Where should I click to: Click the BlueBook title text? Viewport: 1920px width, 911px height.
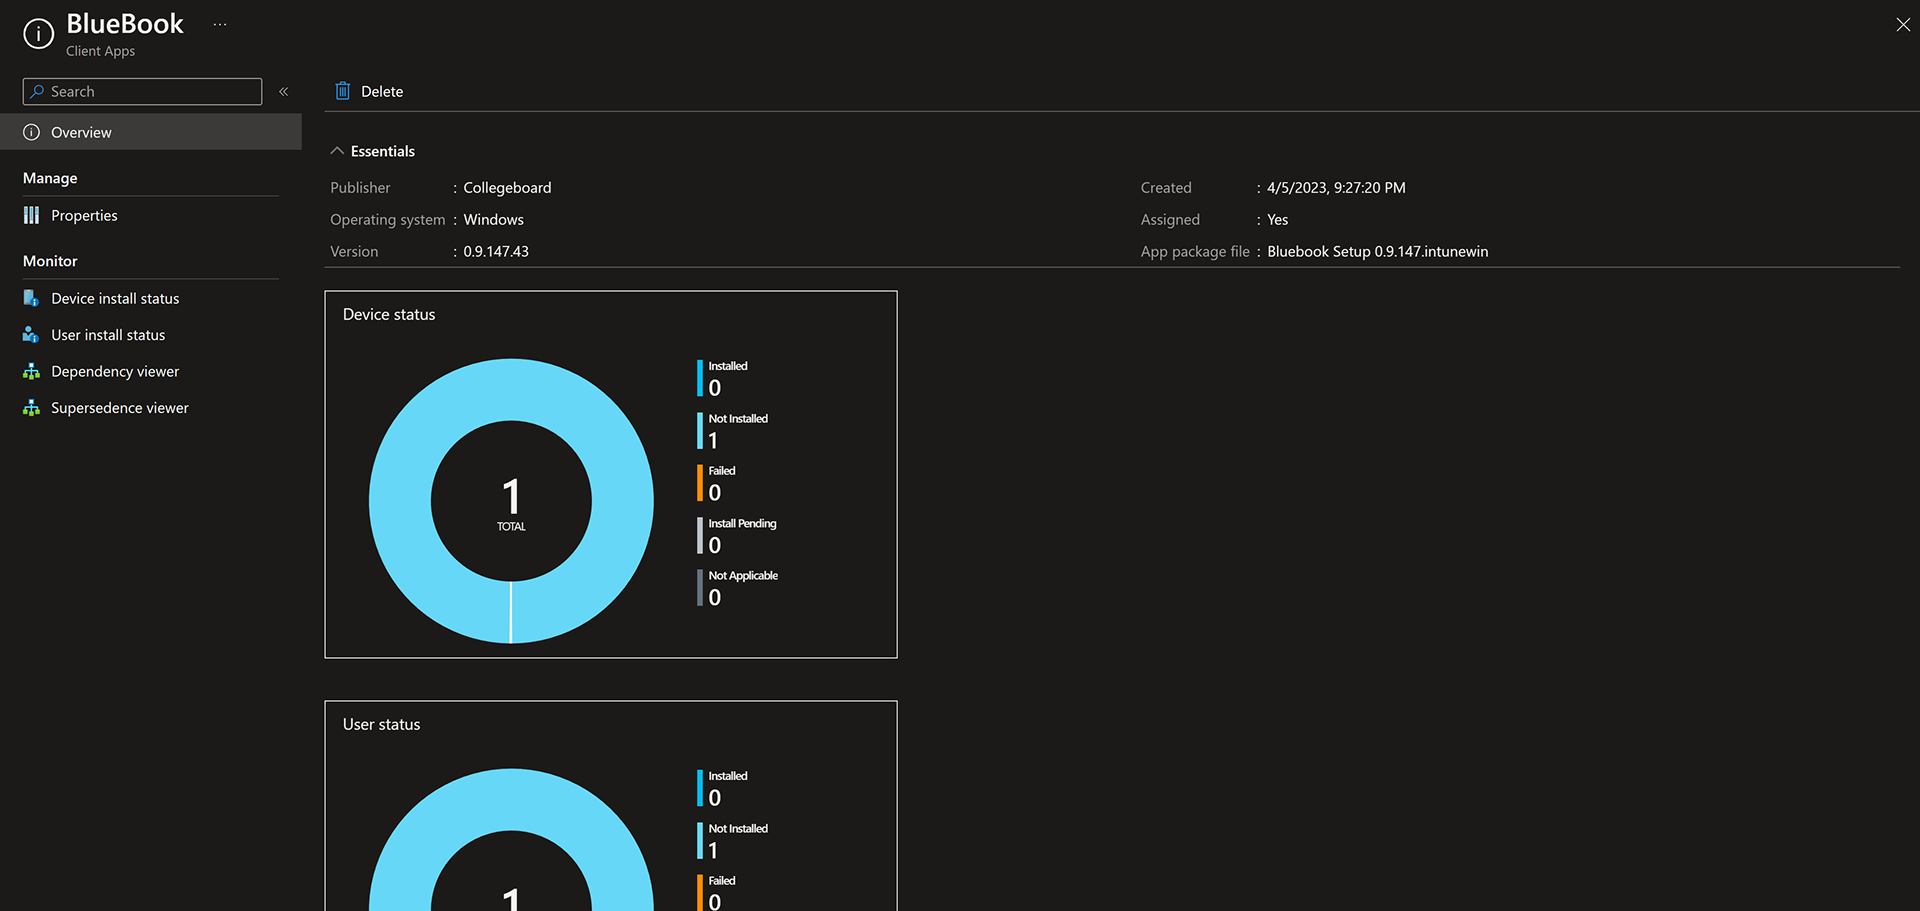125,24
